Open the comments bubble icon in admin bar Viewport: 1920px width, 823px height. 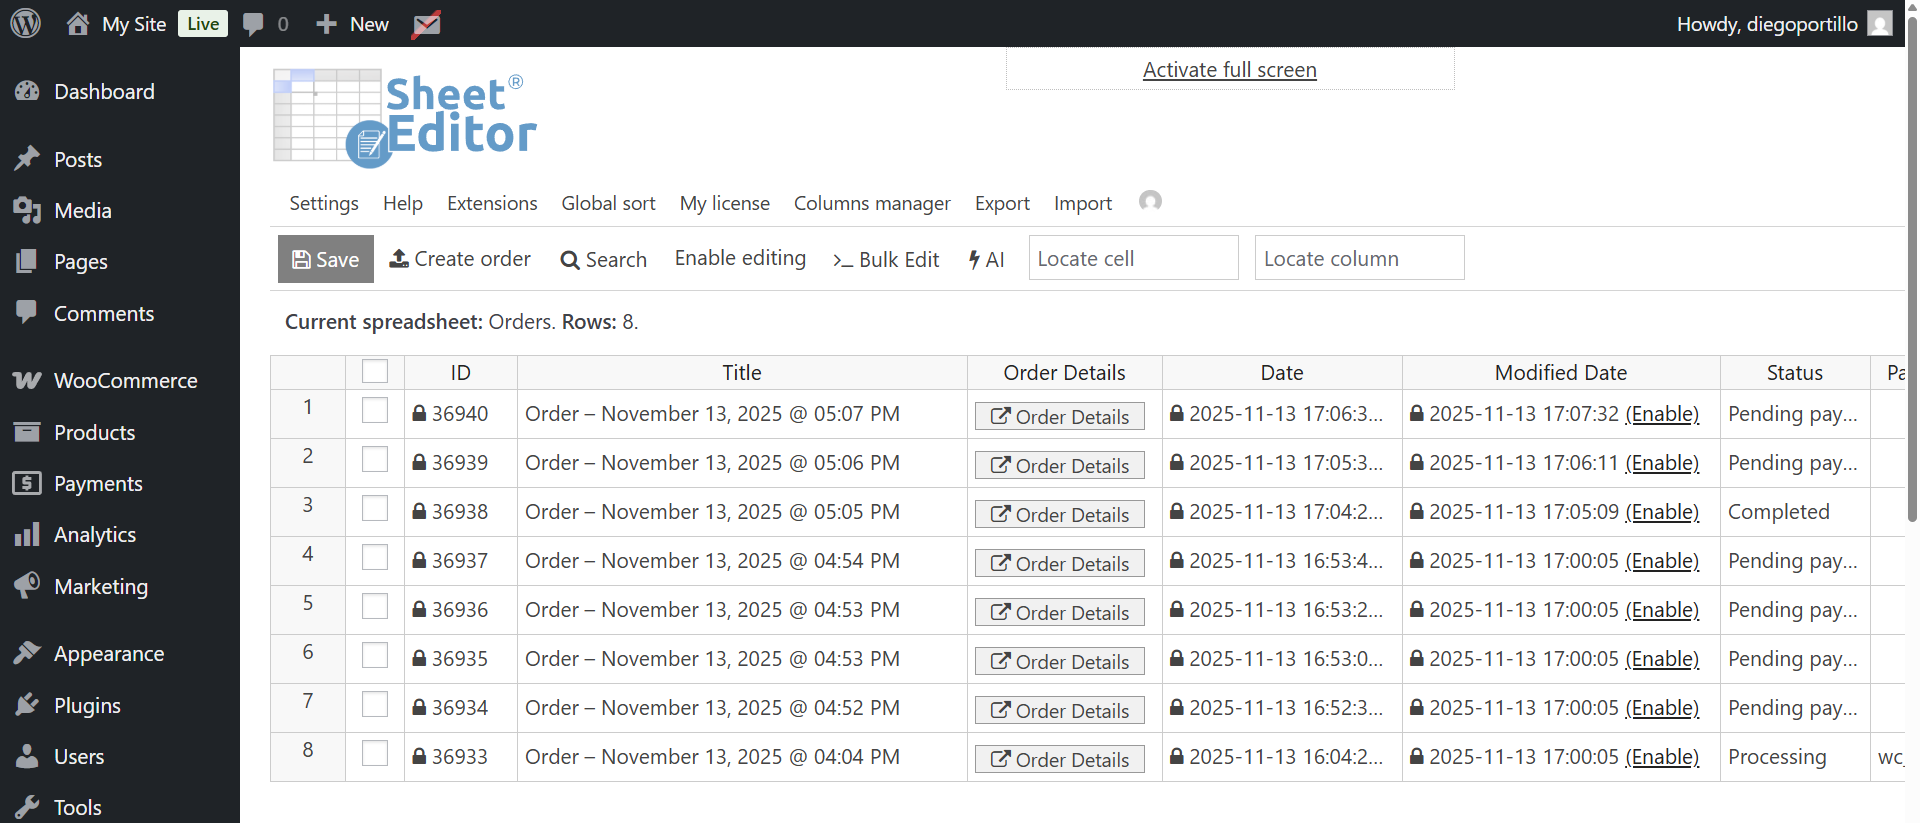(254, 24)
